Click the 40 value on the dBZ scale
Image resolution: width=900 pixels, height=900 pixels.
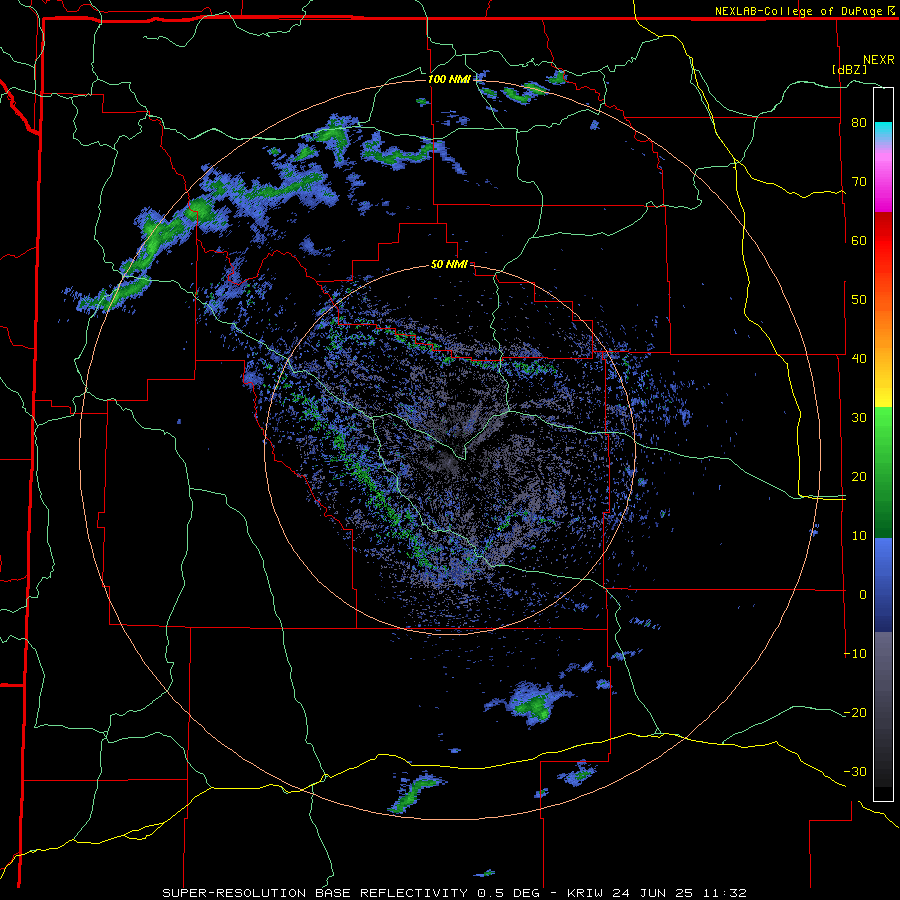click(859, 359)
